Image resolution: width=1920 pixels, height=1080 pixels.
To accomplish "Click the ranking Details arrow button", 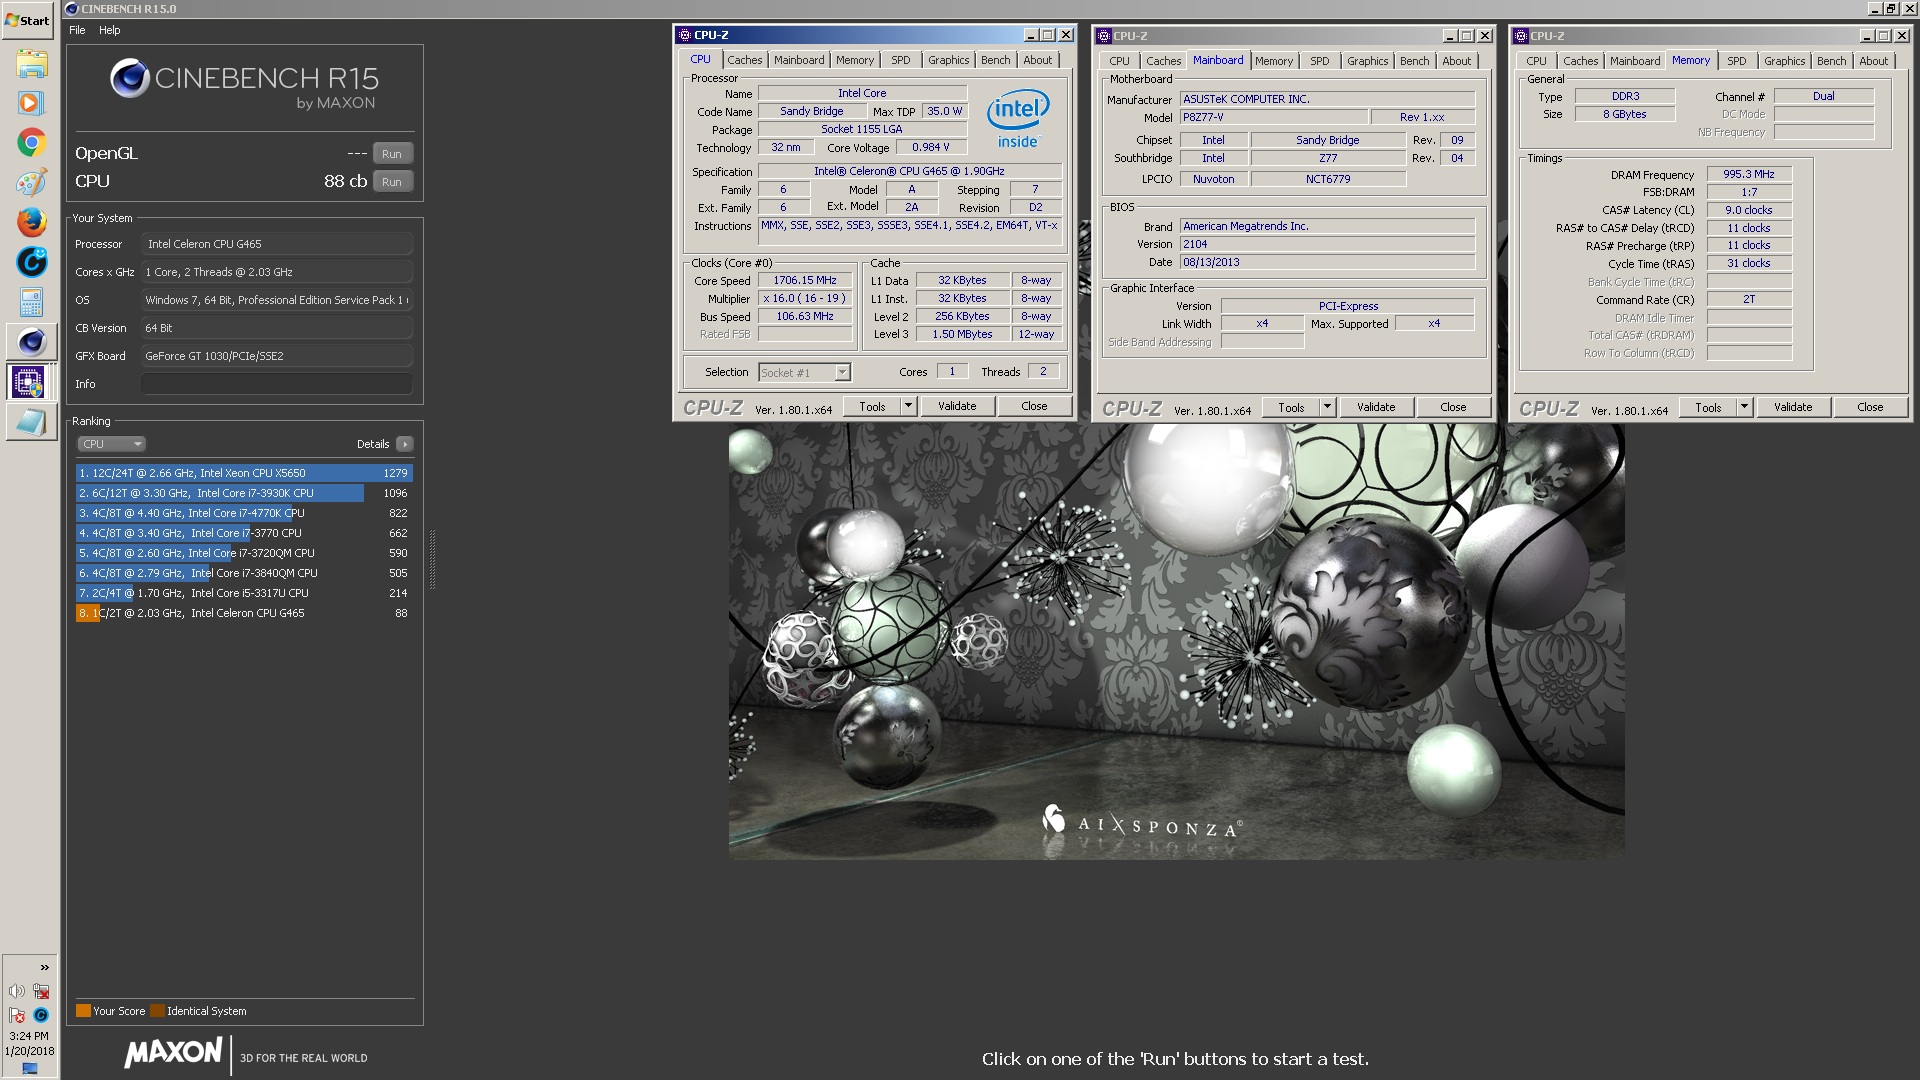I will pyautogui.click(x=404, y=444).
